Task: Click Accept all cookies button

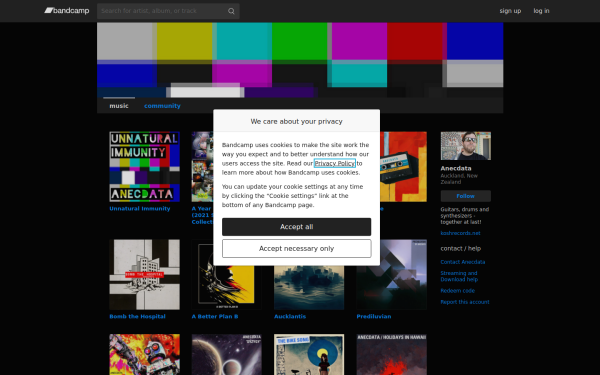Action: point(297,227)
